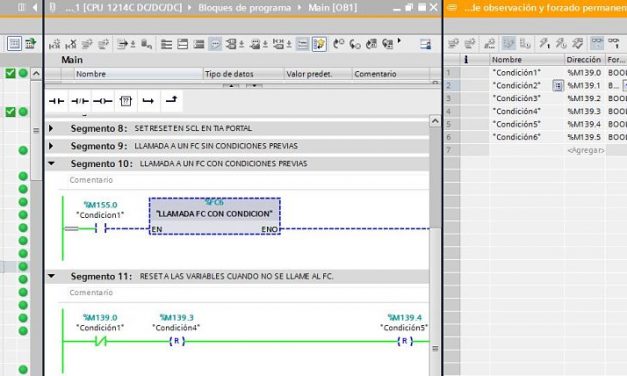627x376 pixels.
Task: Click the Delete network toolbar icon
Action: click(x=71, y=44)
